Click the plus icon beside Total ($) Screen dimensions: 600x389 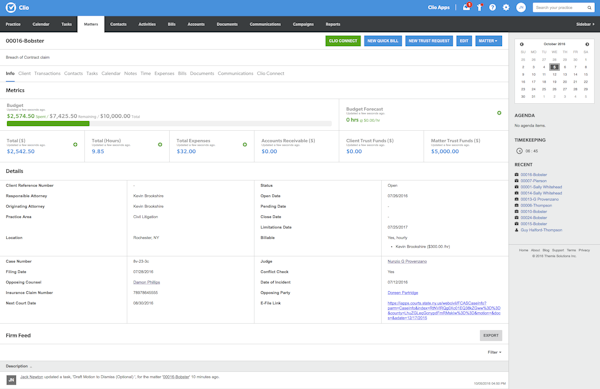pos(75,145)
